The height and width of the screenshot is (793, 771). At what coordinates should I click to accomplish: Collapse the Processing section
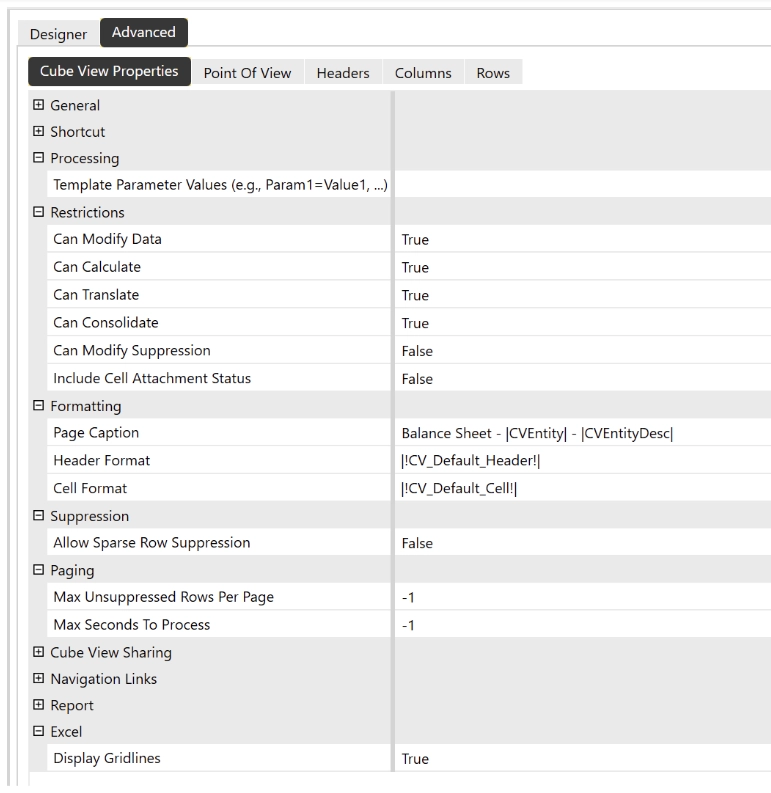coord(39,158)
